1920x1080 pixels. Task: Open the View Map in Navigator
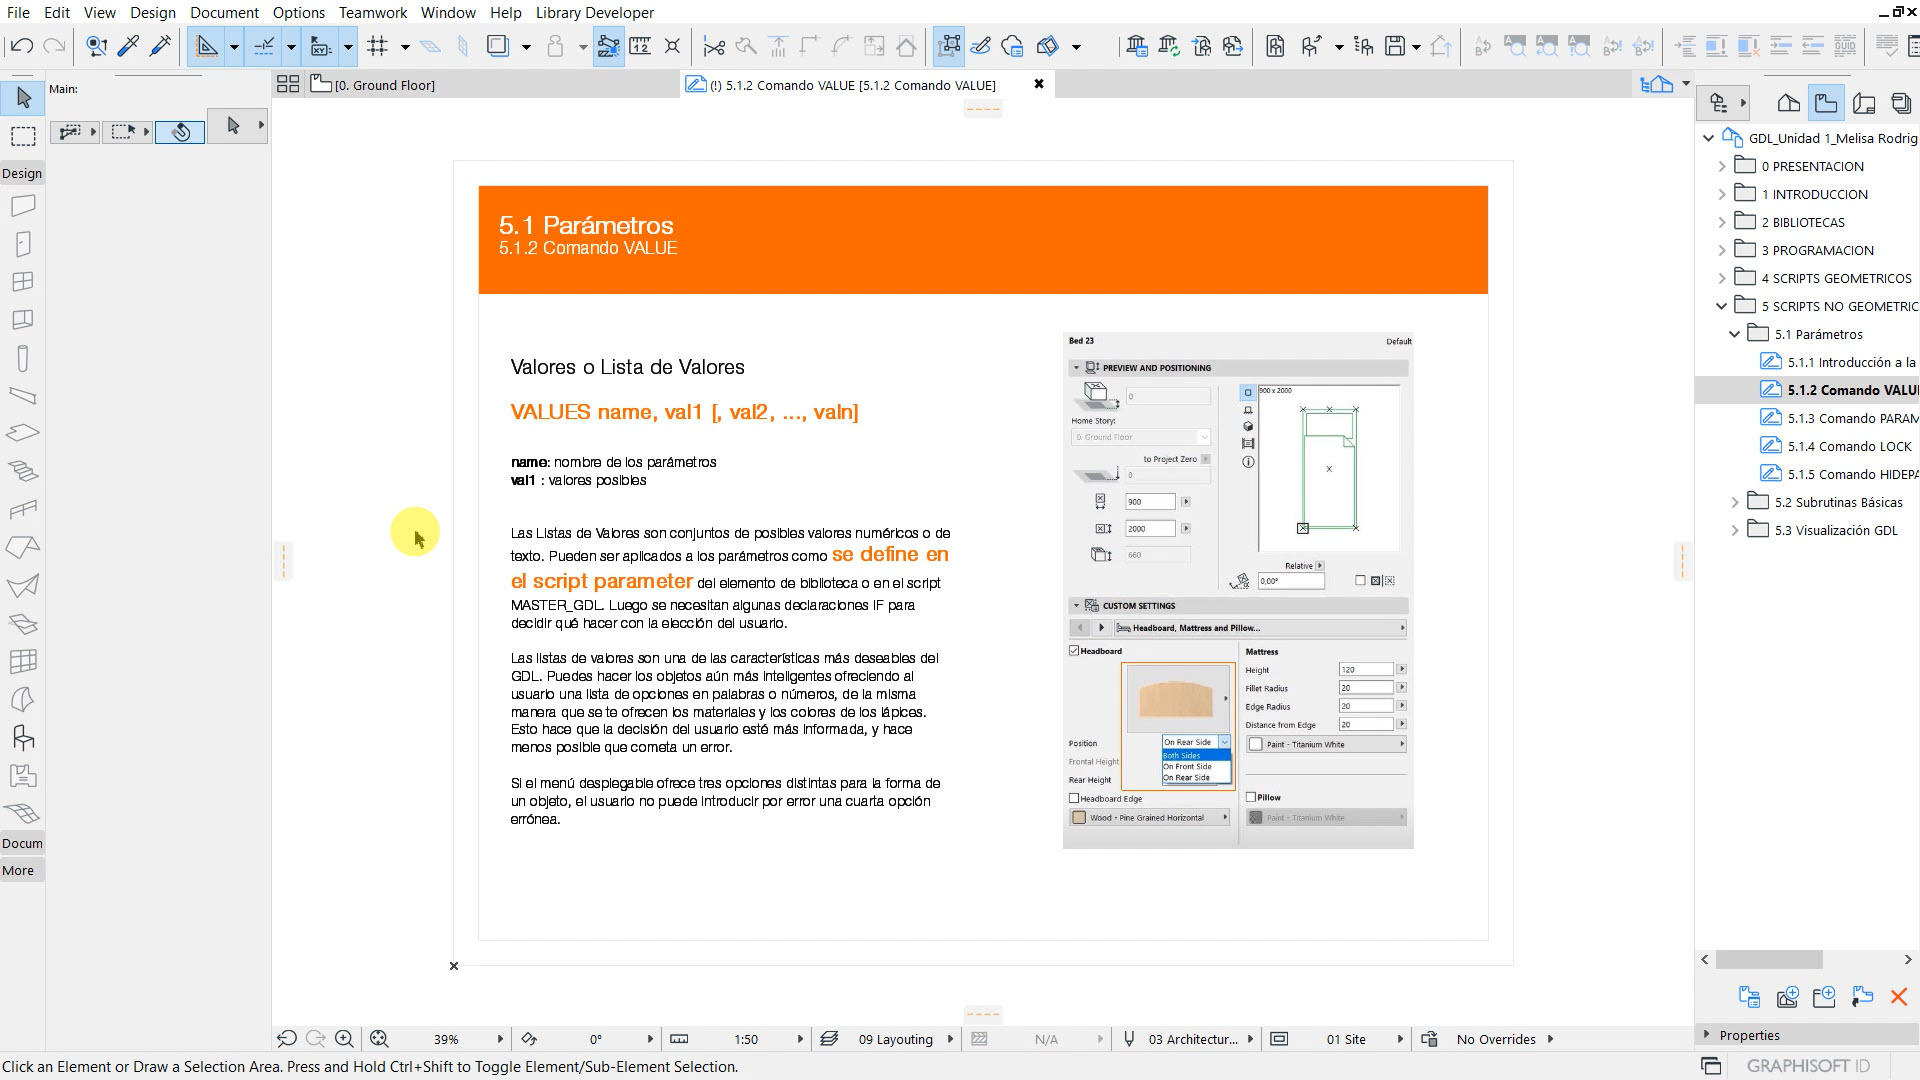coord(1826,103)
